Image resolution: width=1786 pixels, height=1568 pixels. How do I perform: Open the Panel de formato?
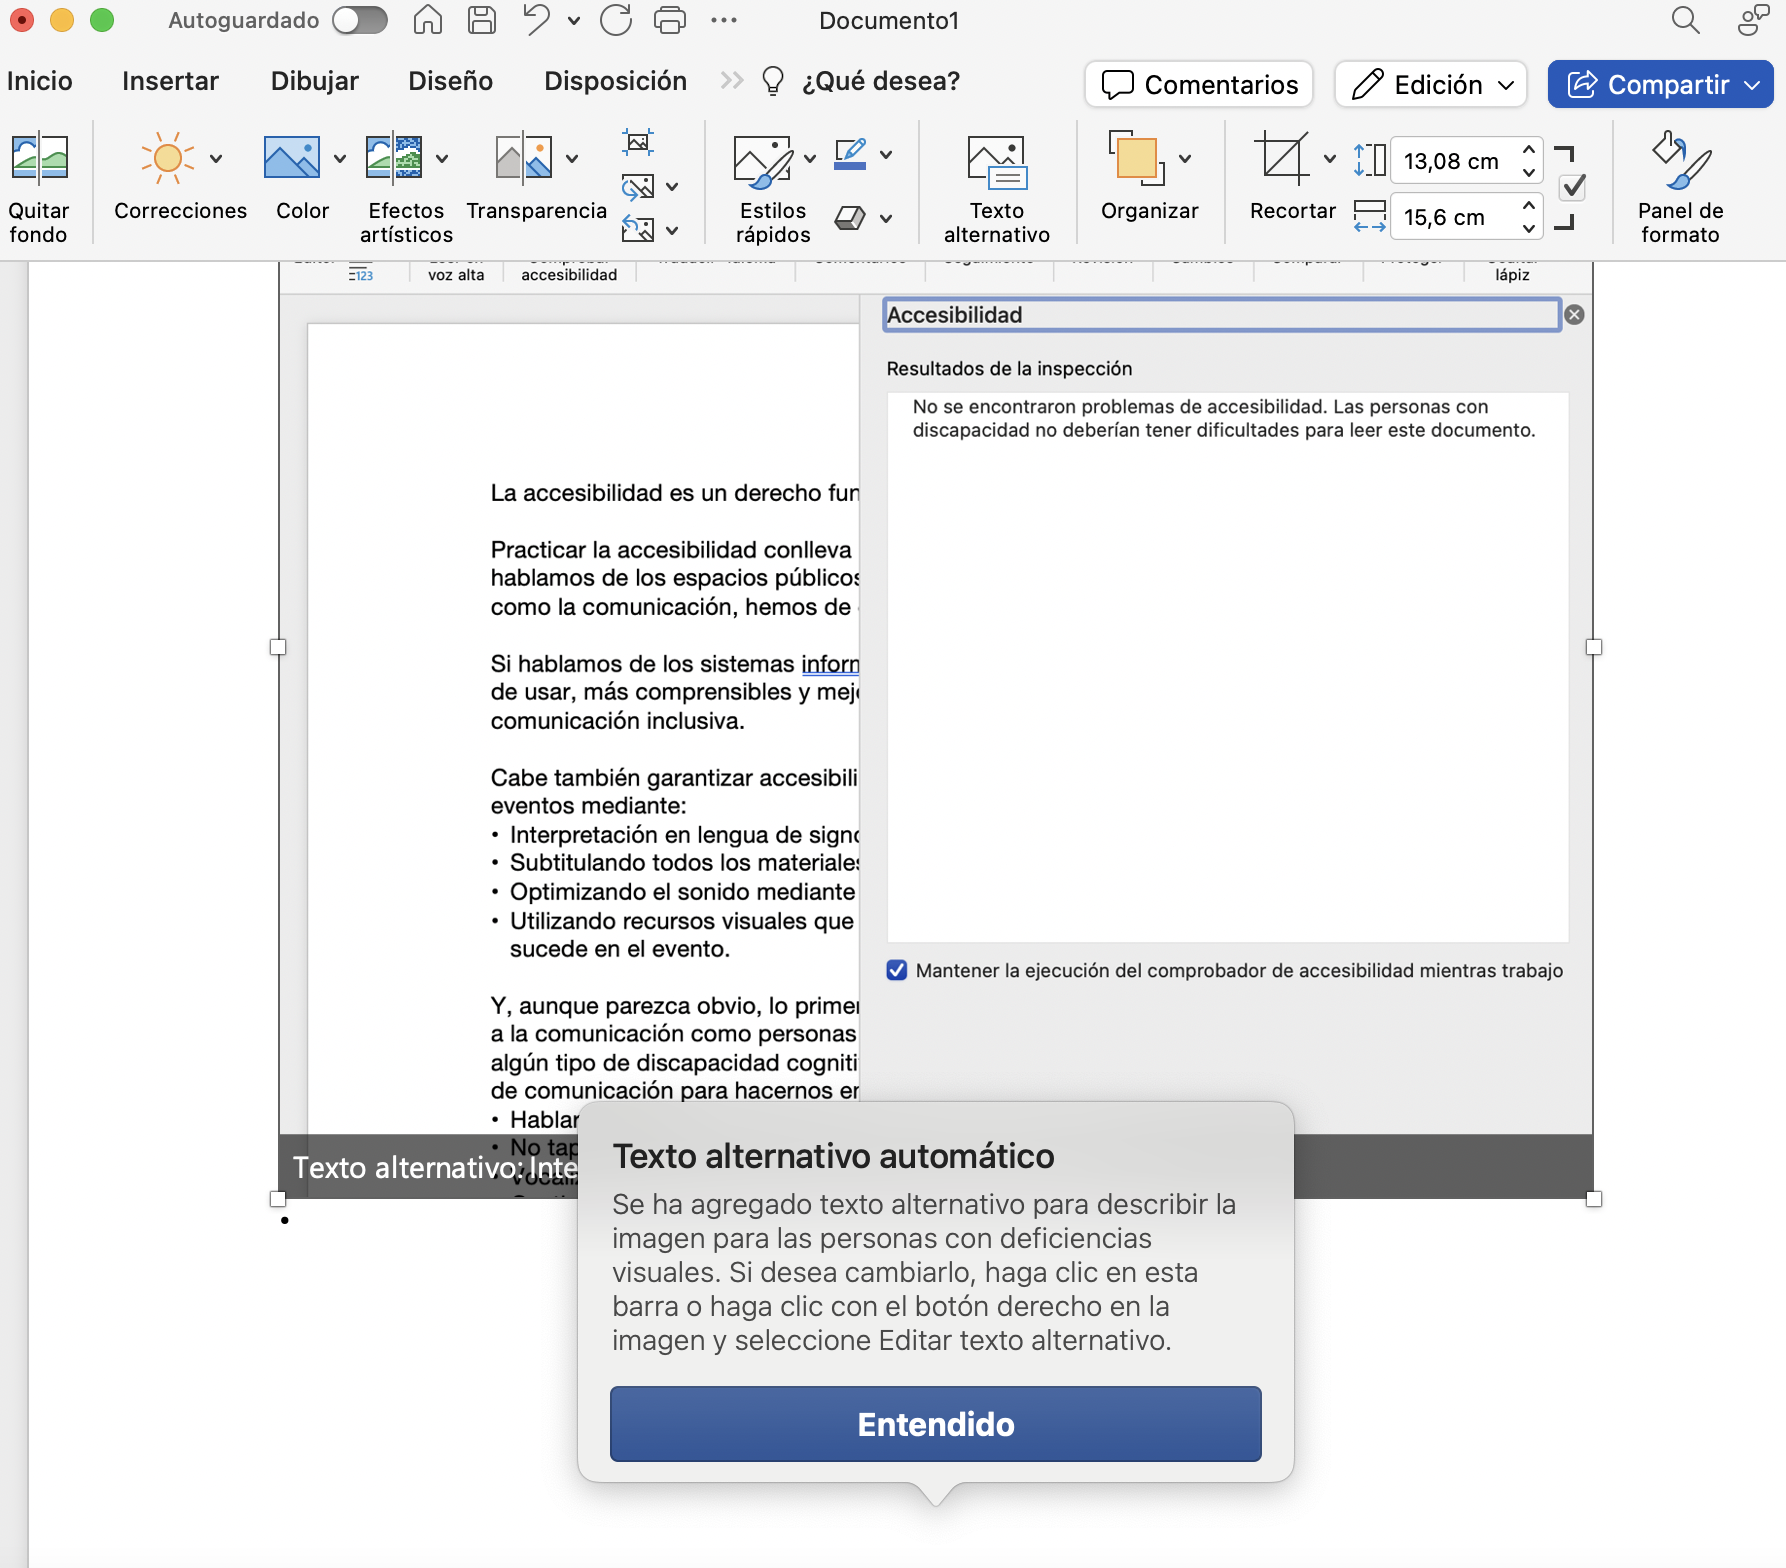point(1680,185)
